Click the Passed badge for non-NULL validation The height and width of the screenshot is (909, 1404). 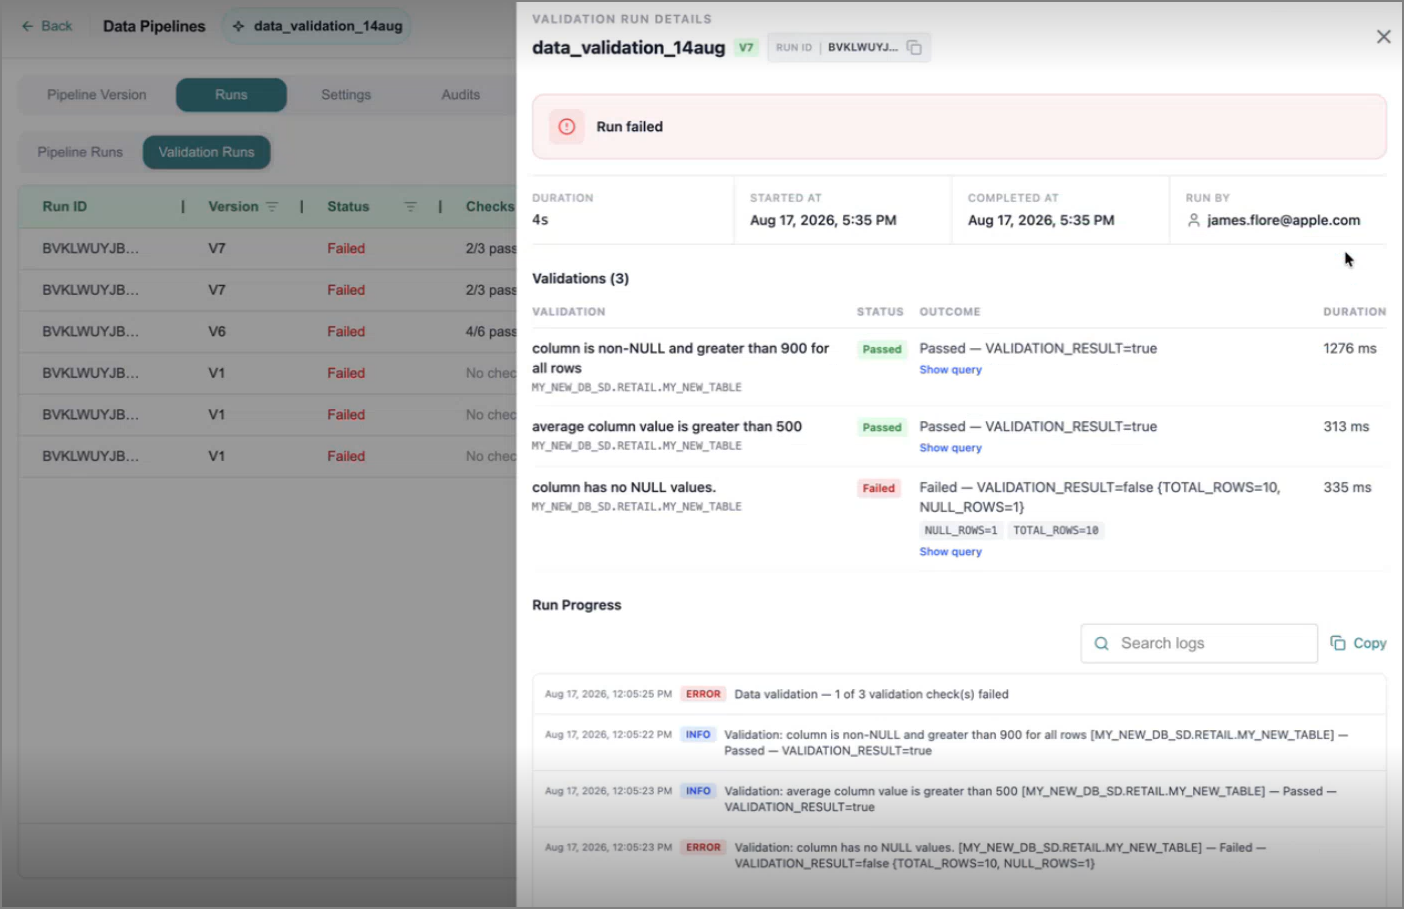(882, 349)
